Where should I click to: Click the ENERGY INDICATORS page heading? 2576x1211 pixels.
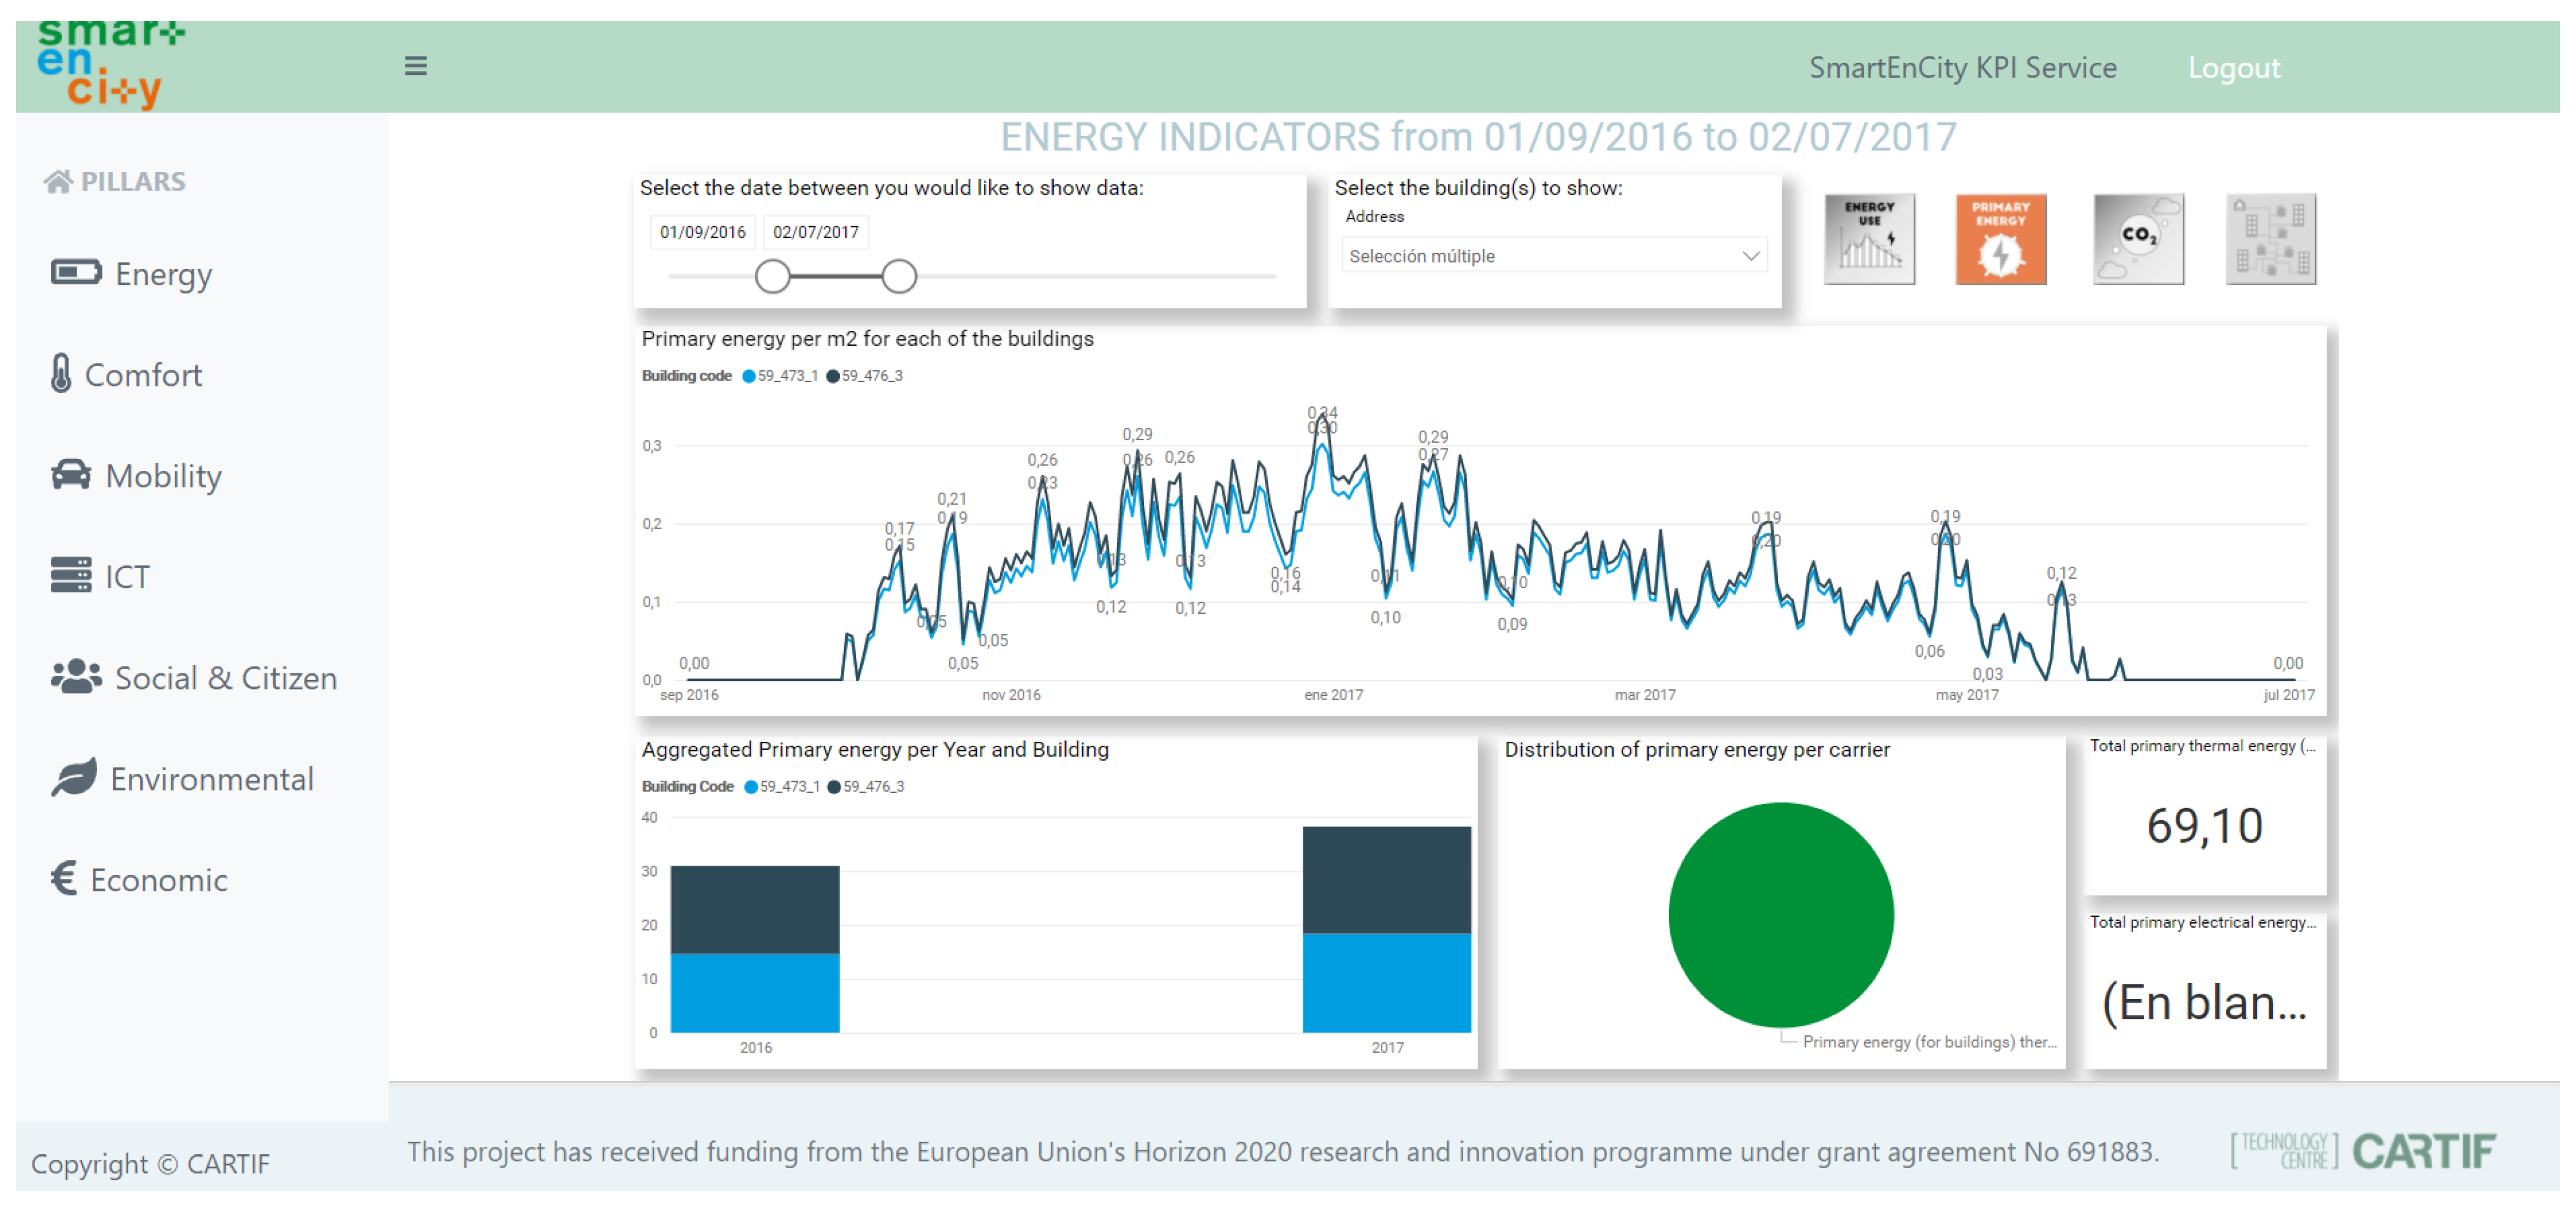pos(1478,137)
